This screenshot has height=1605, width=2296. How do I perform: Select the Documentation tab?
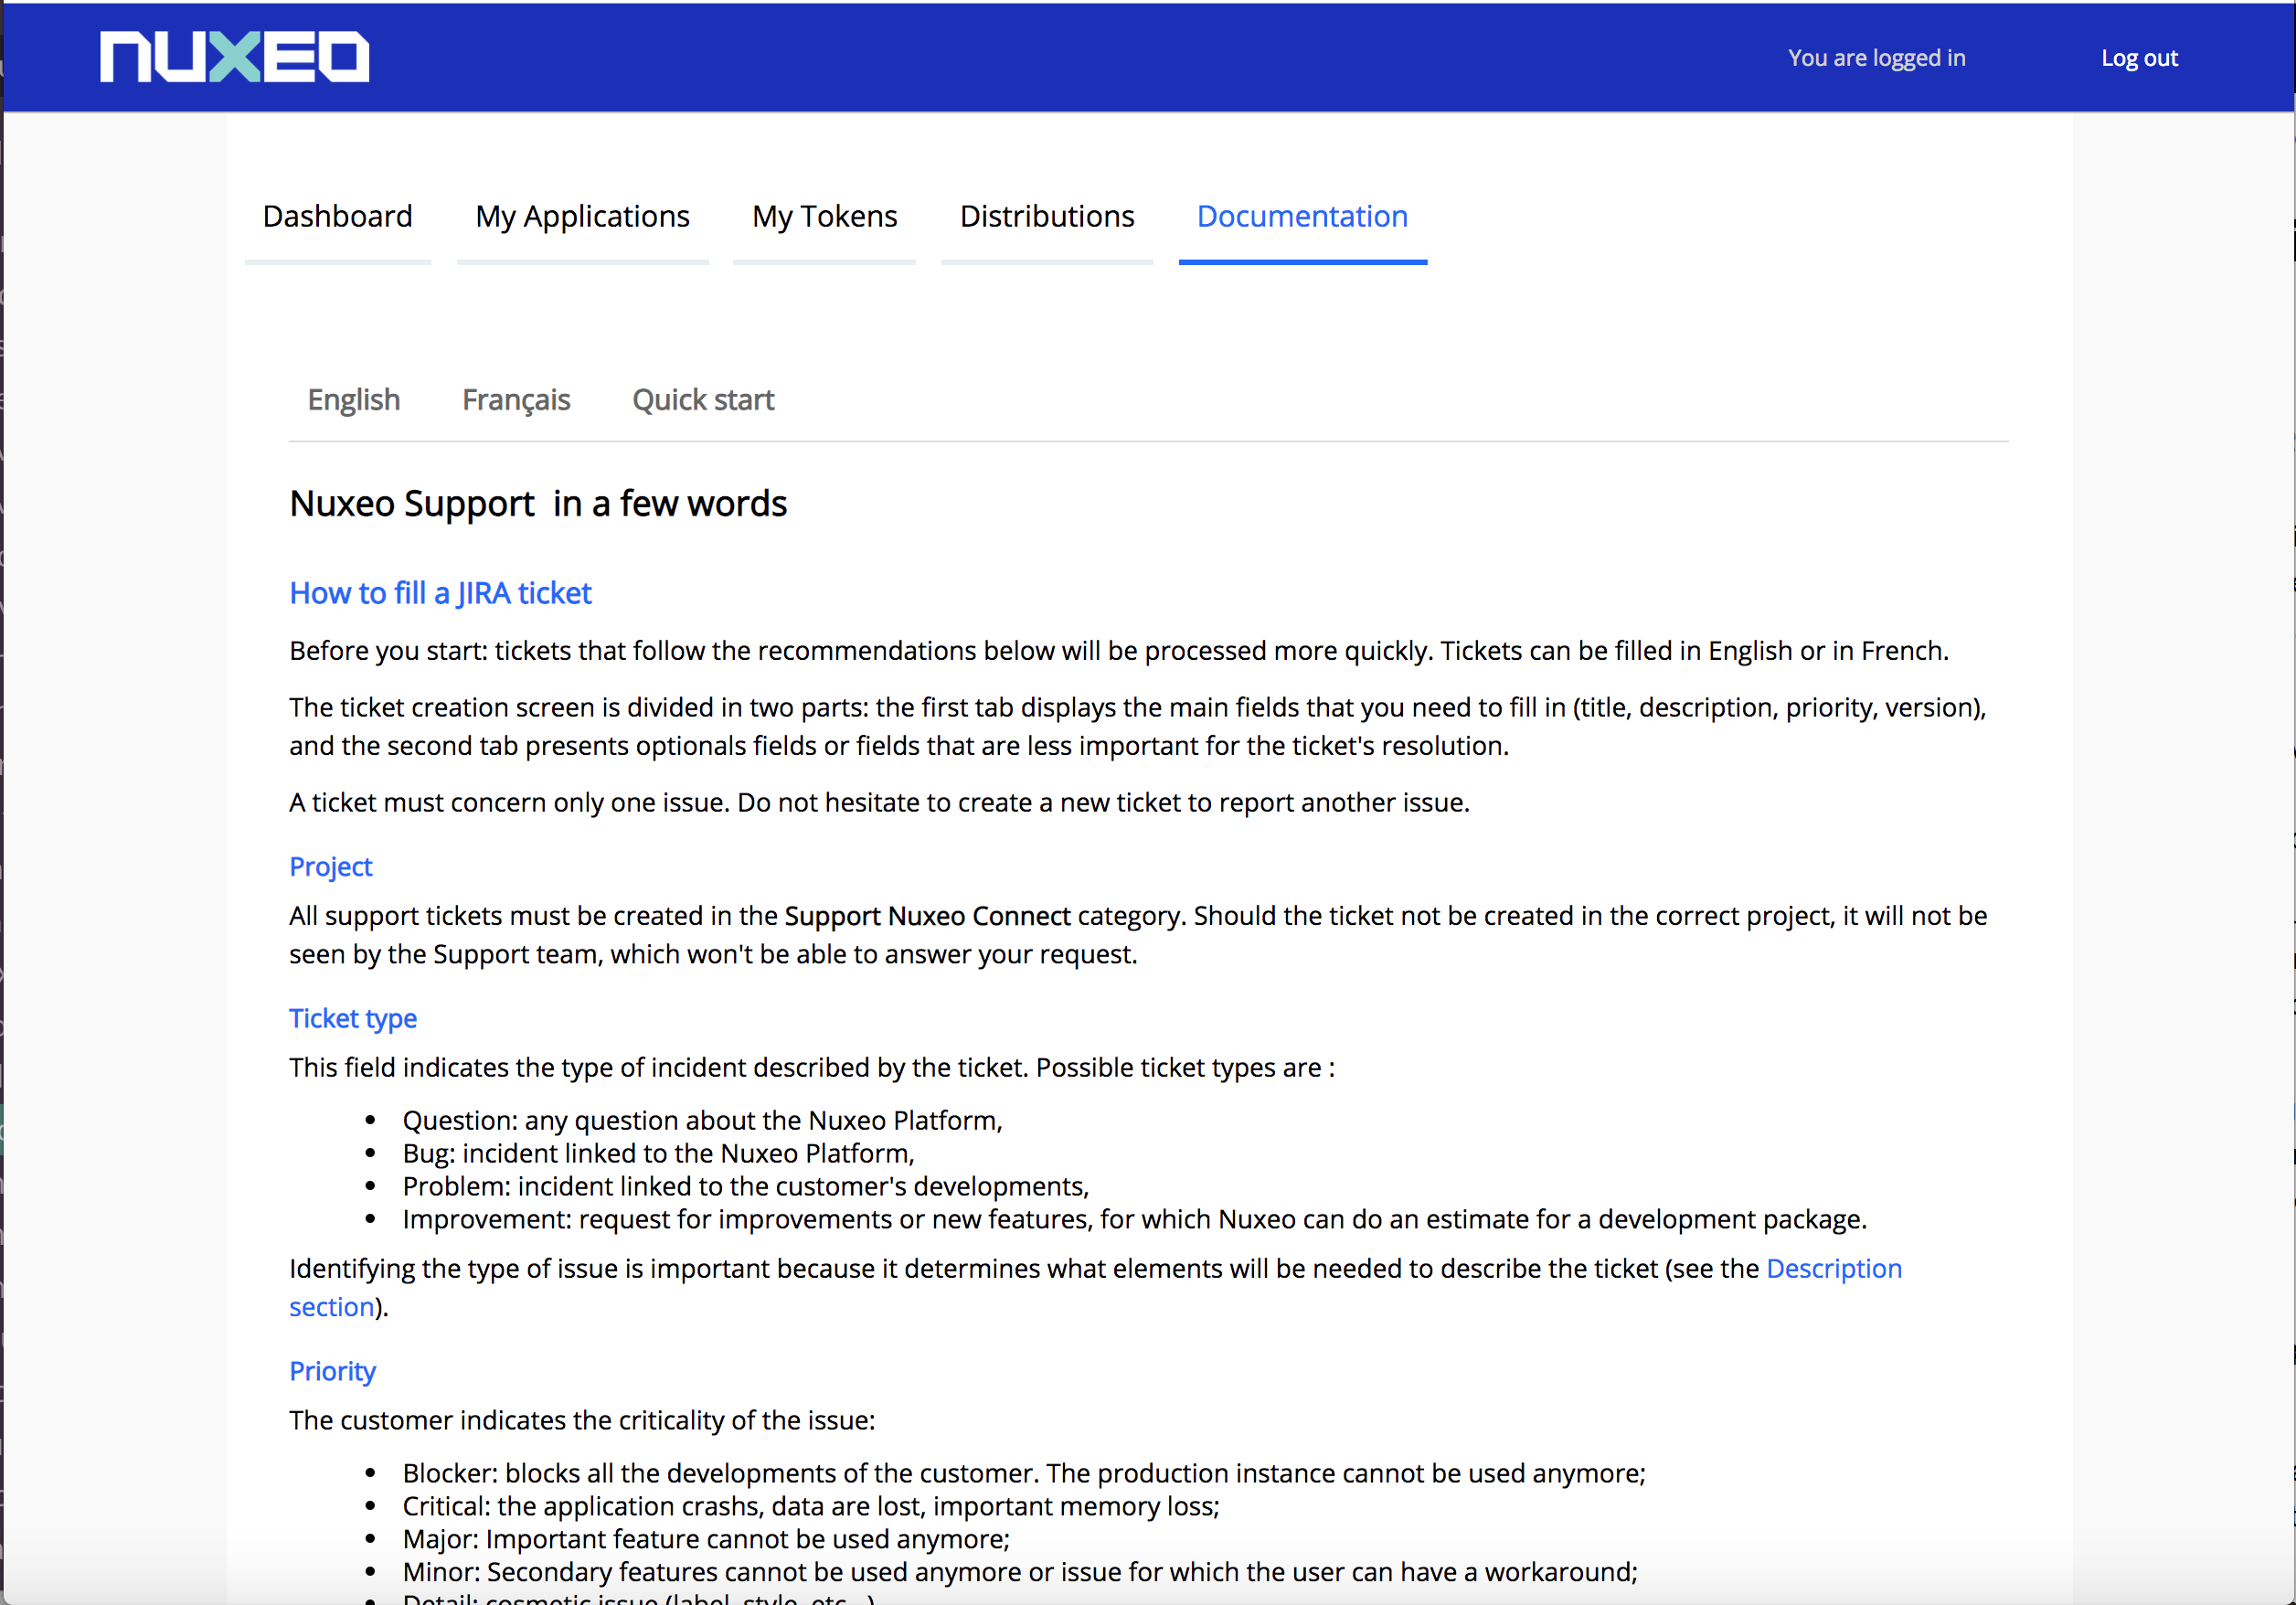click(x=1302, y=217)
